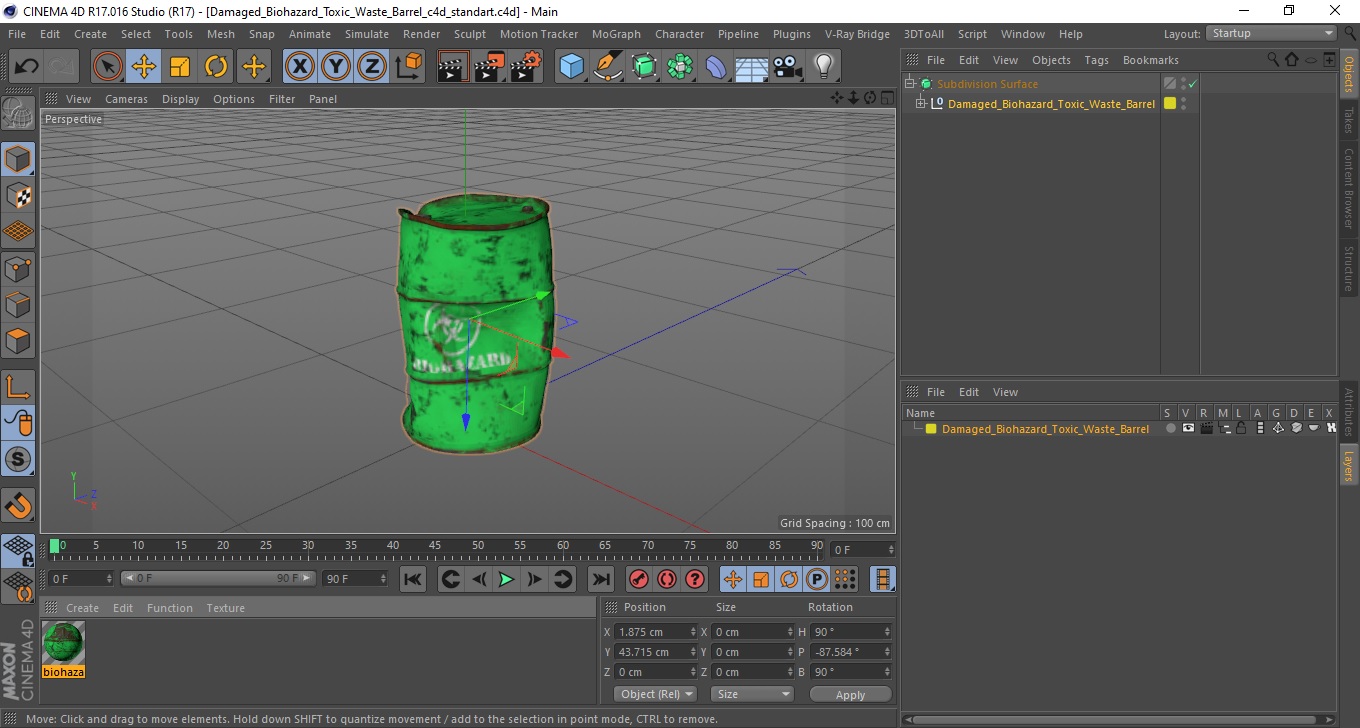
Task: Open the Layout Startup dropdown
Action: (x=1272, y=33)
